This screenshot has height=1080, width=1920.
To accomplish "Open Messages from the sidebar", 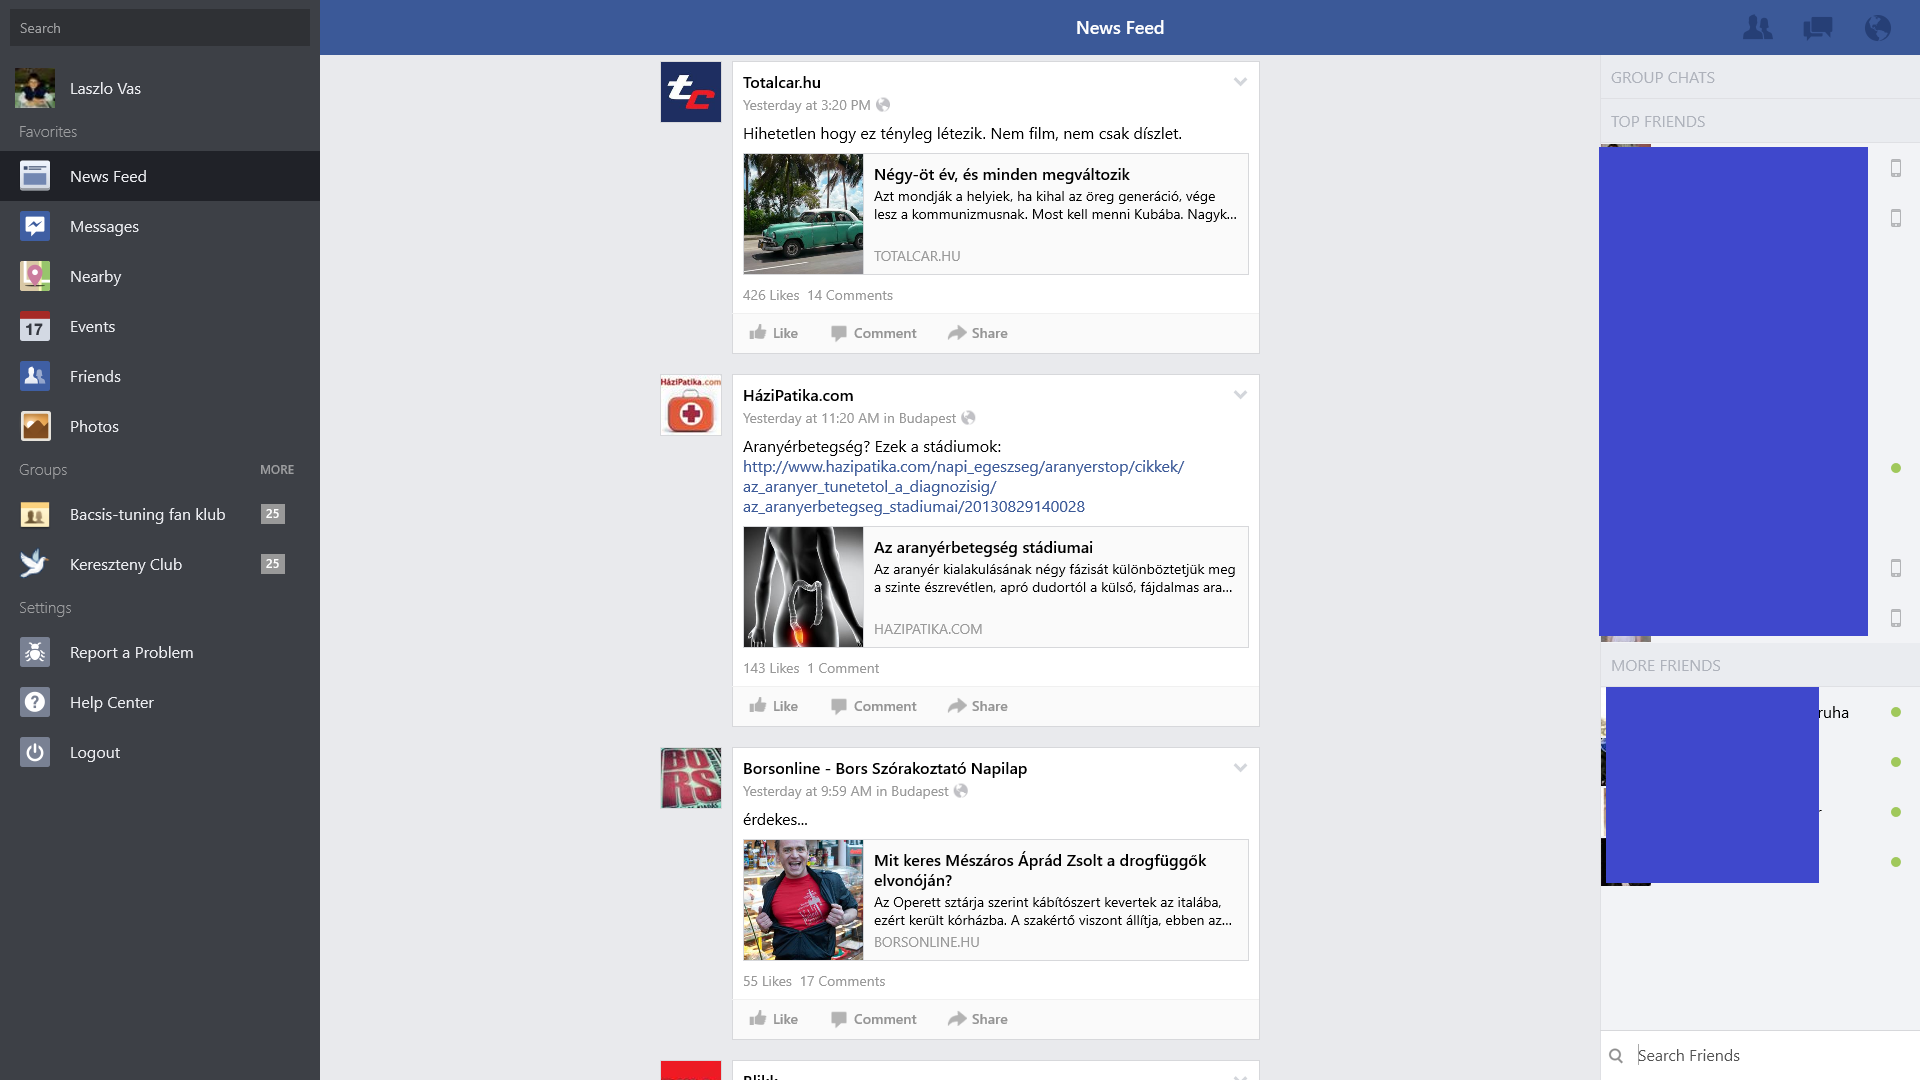I will click(160, 226).
